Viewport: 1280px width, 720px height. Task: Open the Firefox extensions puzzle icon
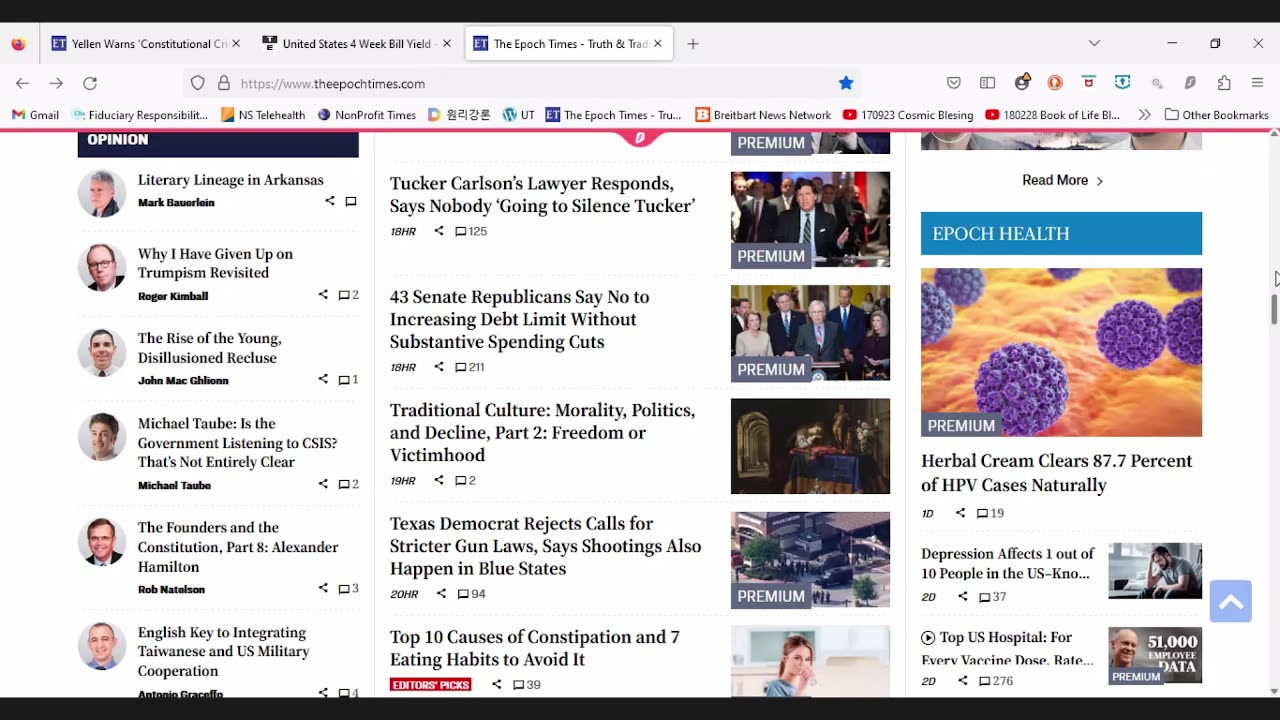click(1224, 83)
